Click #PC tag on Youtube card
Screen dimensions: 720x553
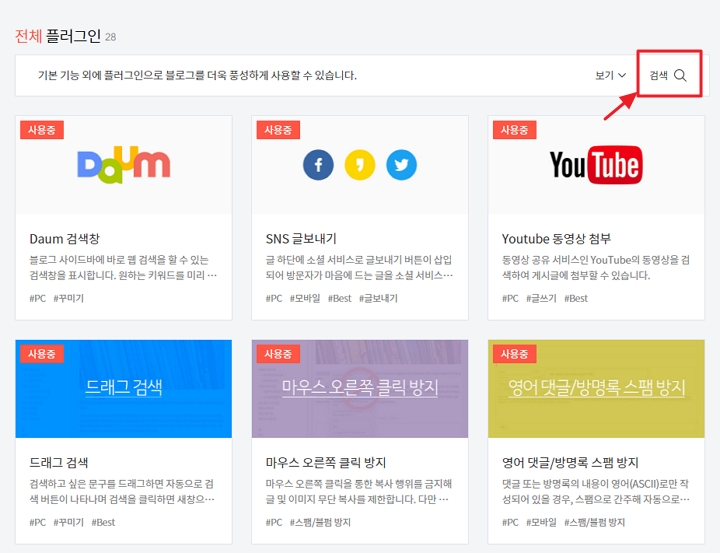(x=510, y=299)
